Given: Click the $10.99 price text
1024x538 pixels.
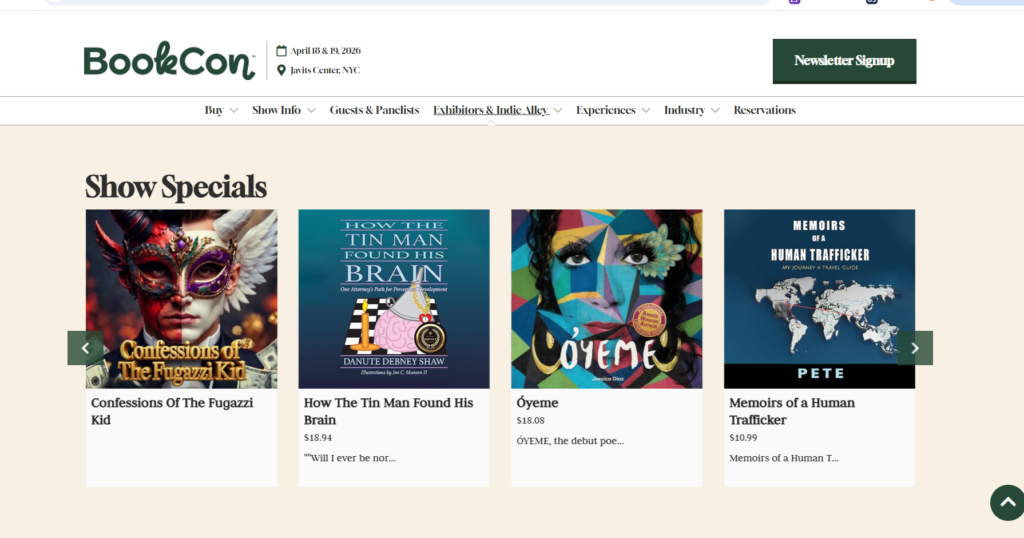Looking at the screenshot, I should [x=743, y=438].
